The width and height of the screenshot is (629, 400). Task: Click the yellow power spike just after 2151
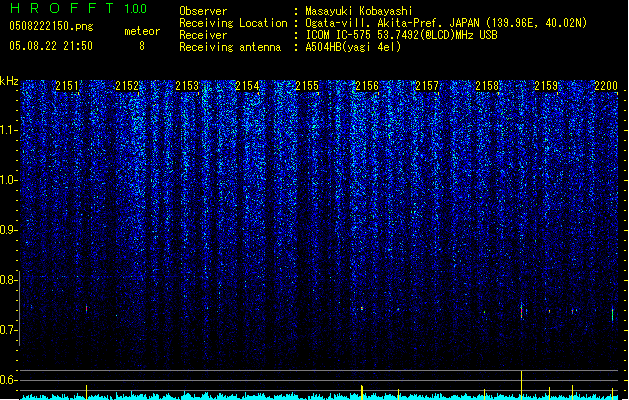tap(86, 392)
